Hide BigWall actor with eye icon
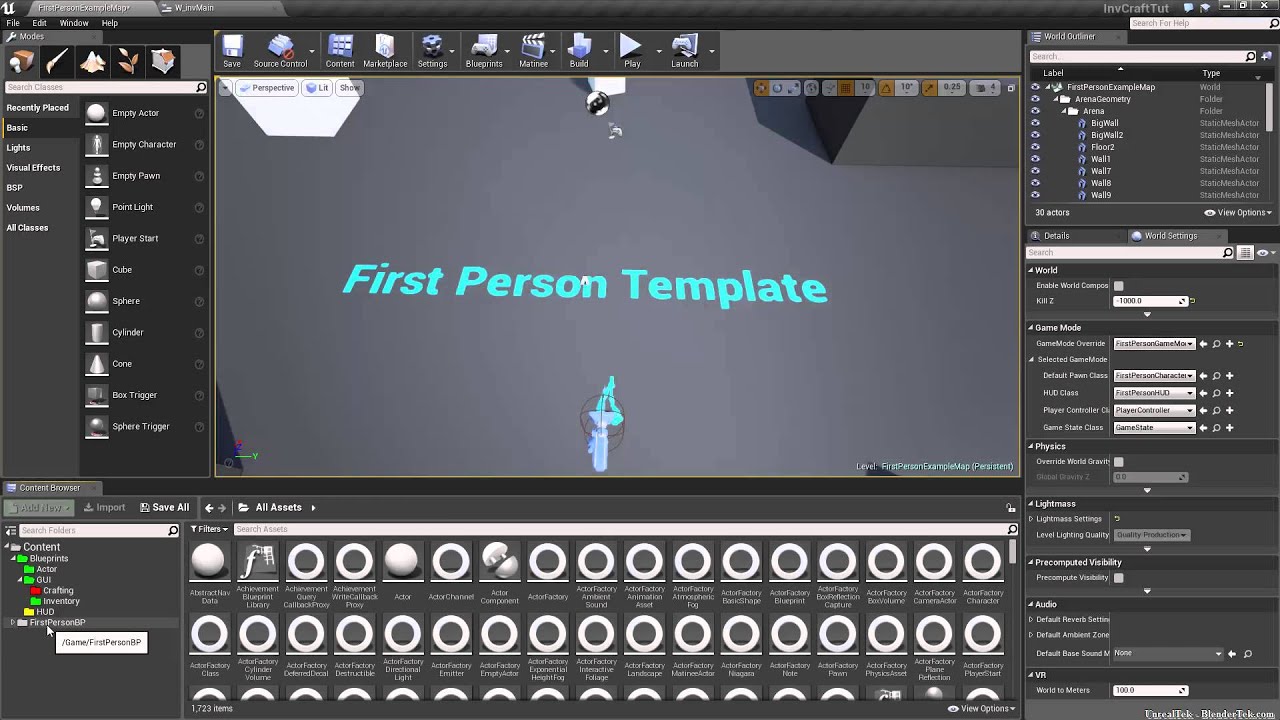This screenshot has height=720, width=1280. [1035, 123]
